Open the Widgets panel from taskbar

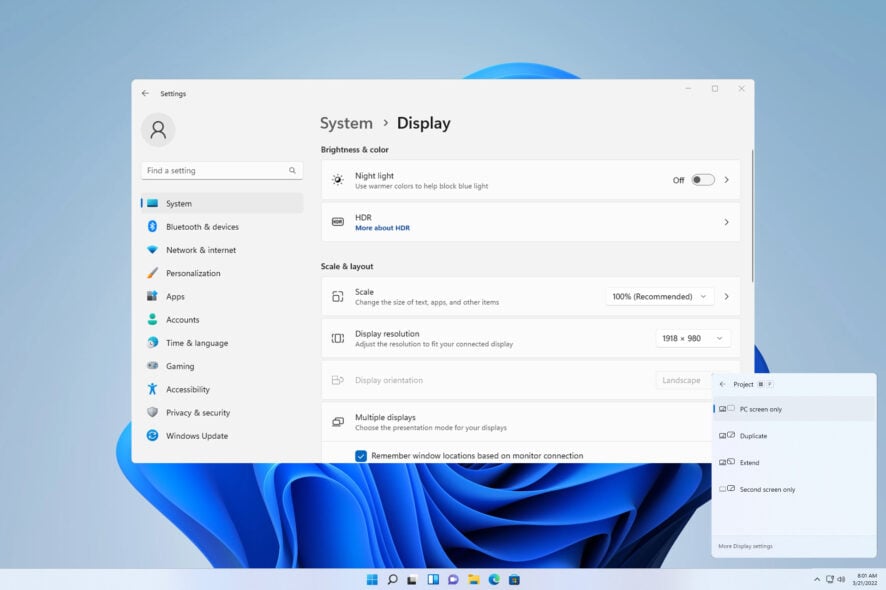tap(433, 580)
